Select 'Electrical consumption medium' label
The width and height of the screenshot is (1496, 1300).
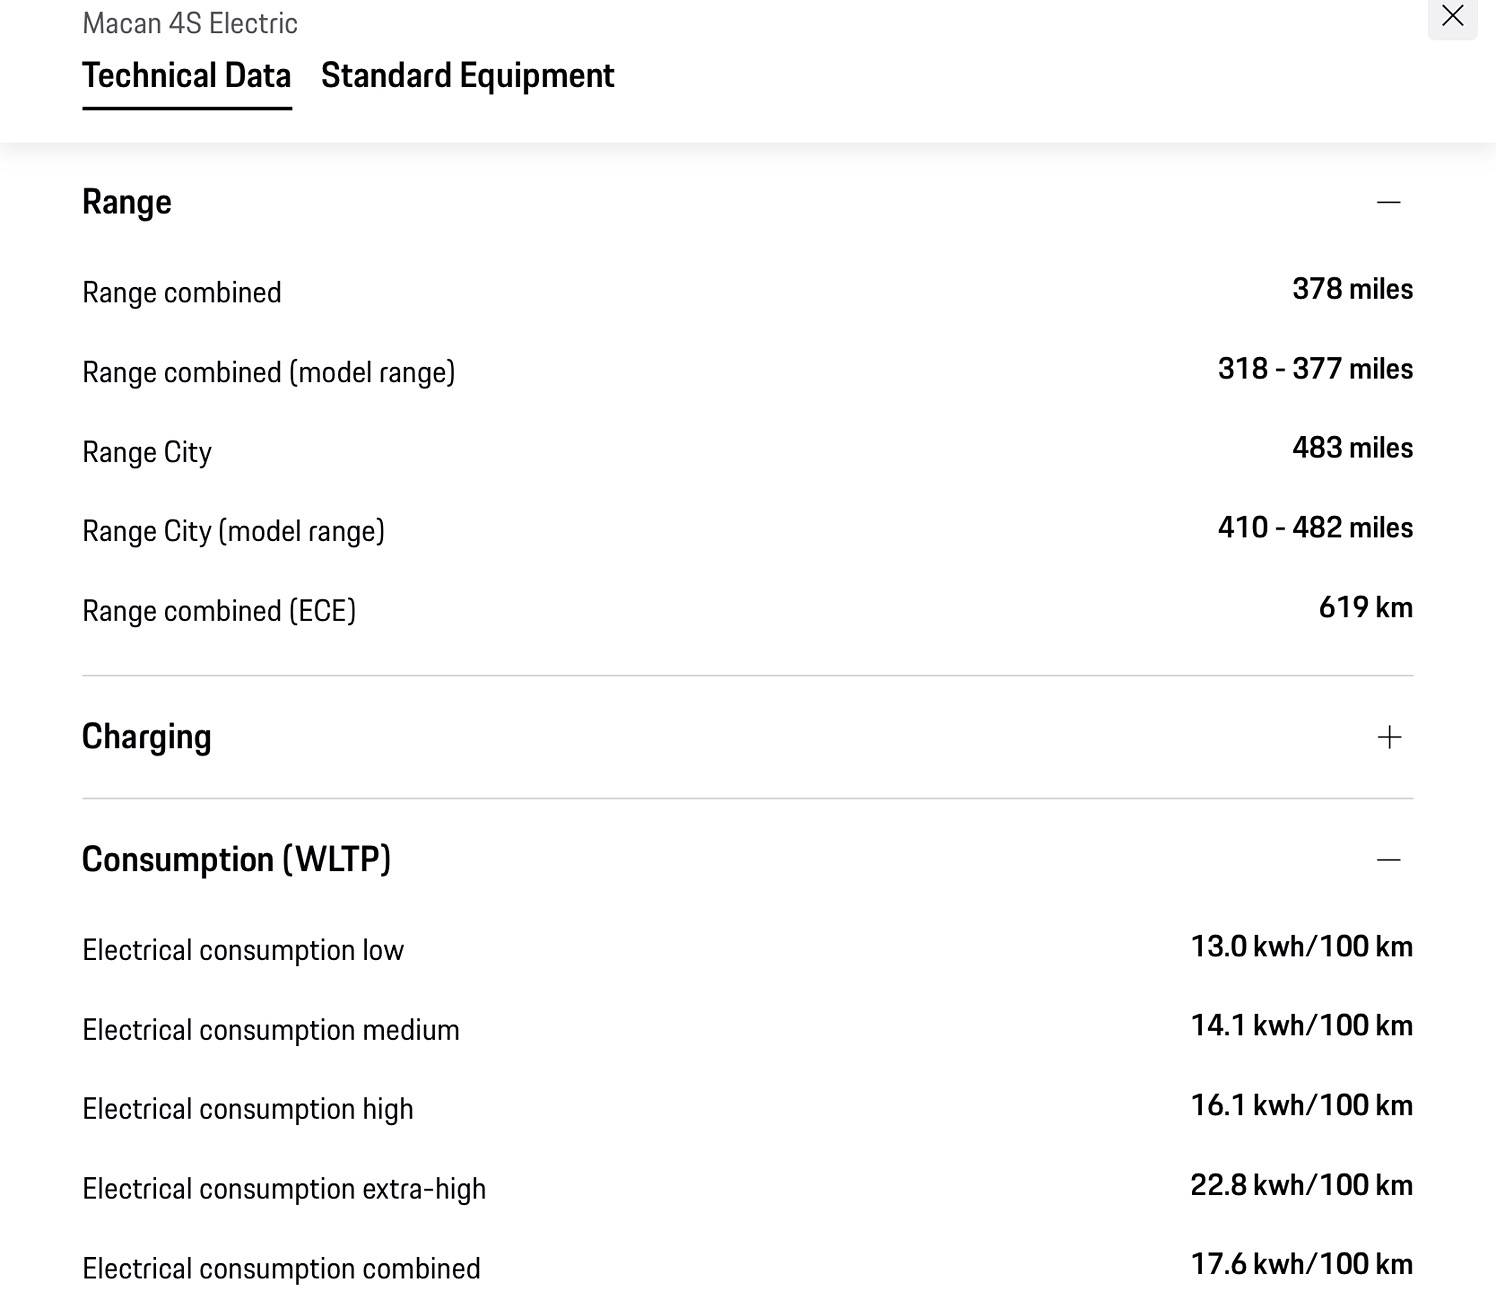pos(271,1030)
